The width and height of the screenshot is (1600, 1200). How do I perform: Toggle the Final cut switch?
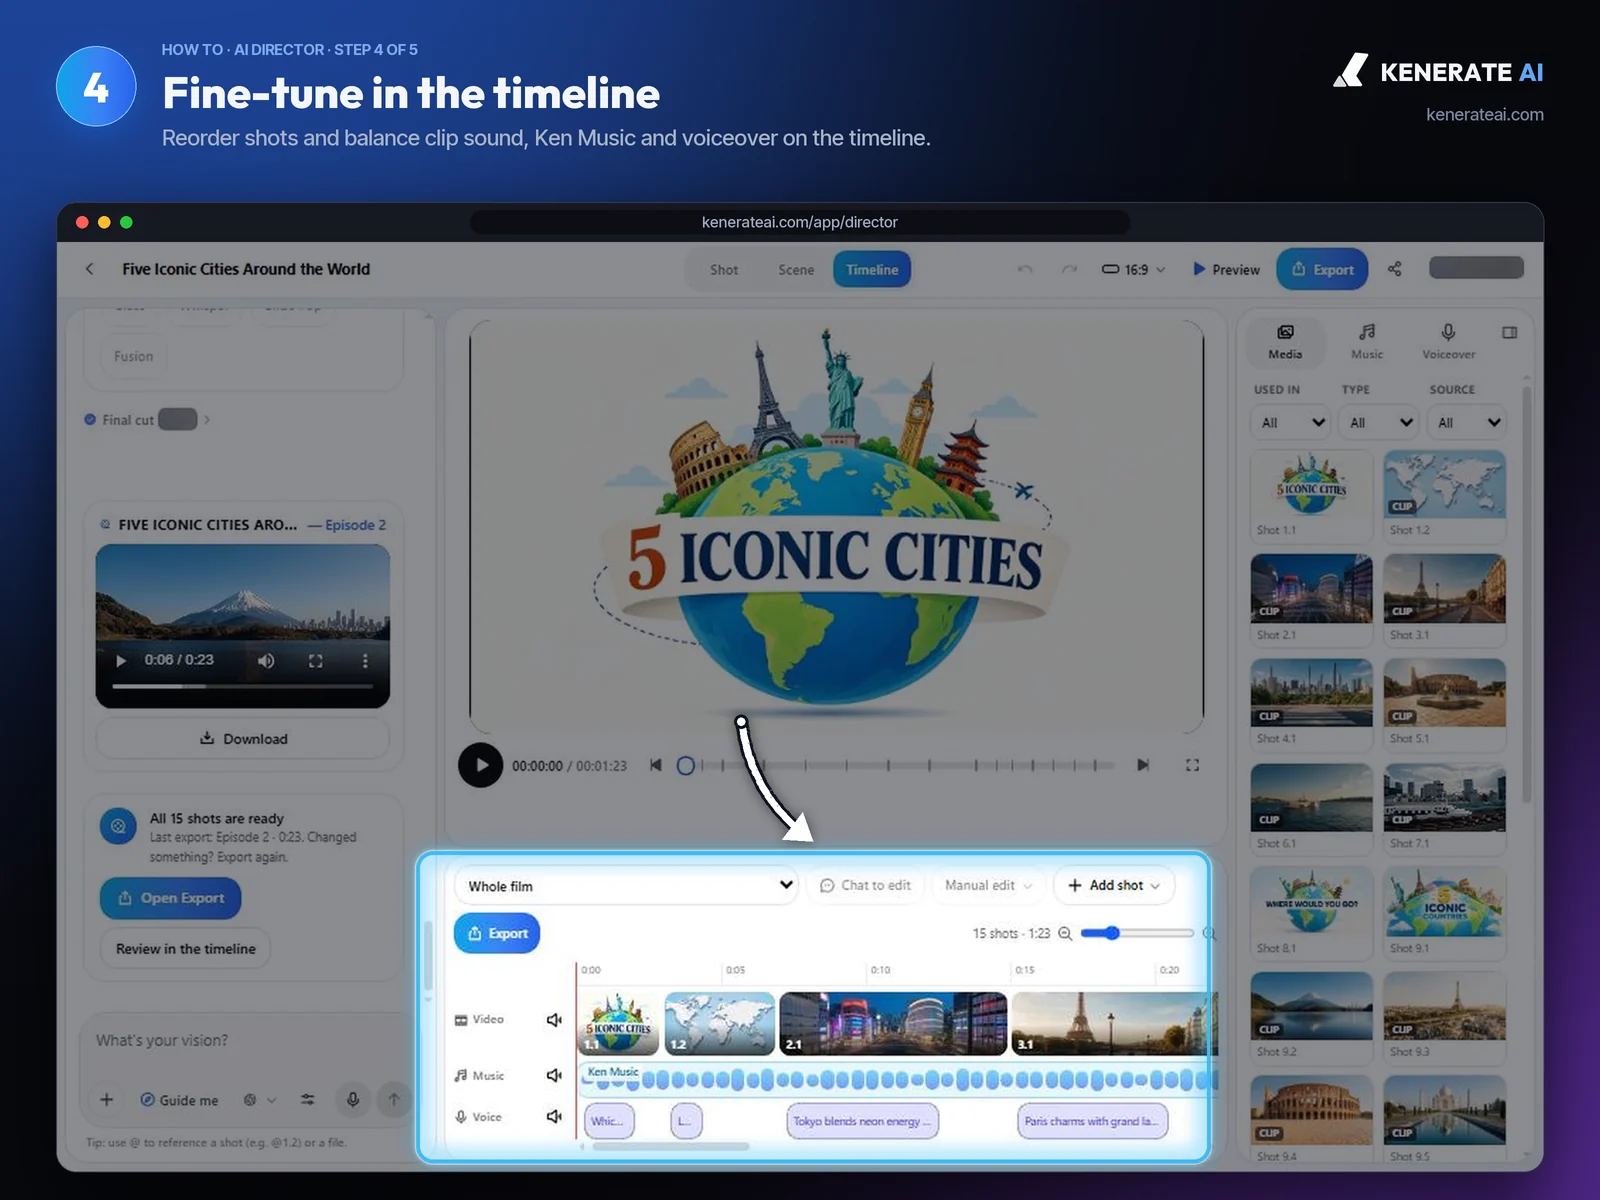(x=178, y=420)
